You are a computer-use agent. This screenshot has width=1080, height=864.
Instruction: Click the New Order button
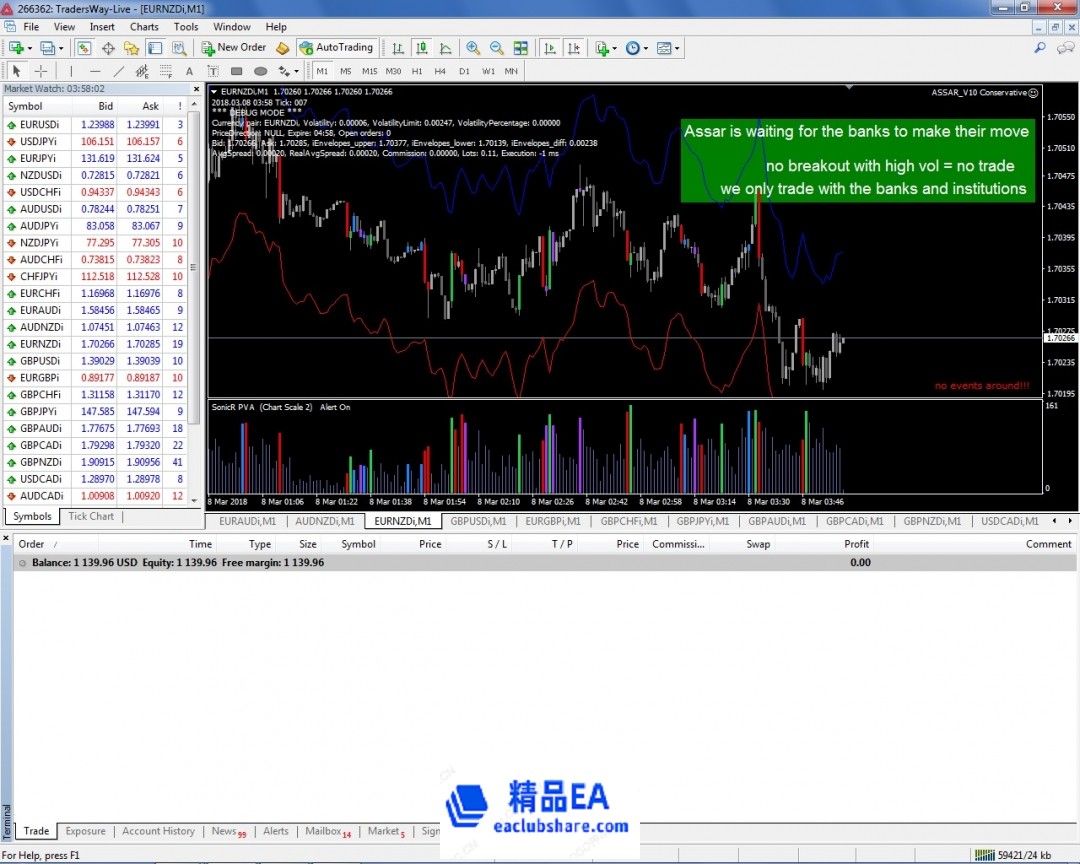(233, 48)
